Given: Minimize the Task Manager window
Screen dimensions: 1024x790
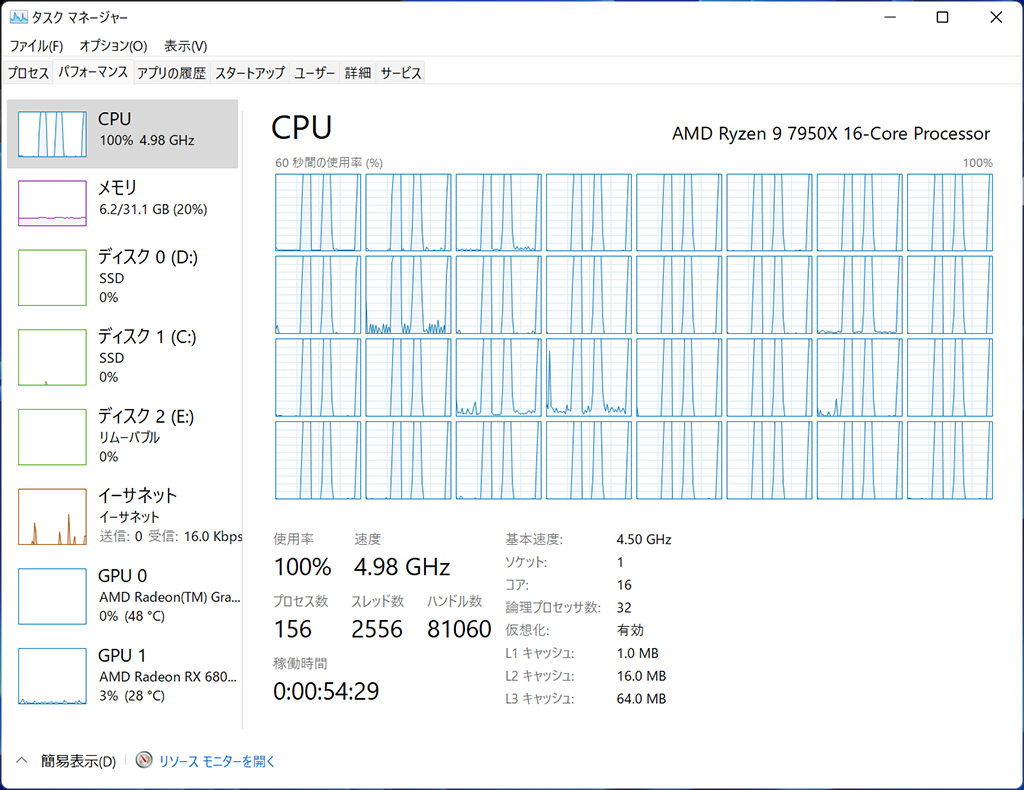Looking at the screenshot, I should [889, 18].
